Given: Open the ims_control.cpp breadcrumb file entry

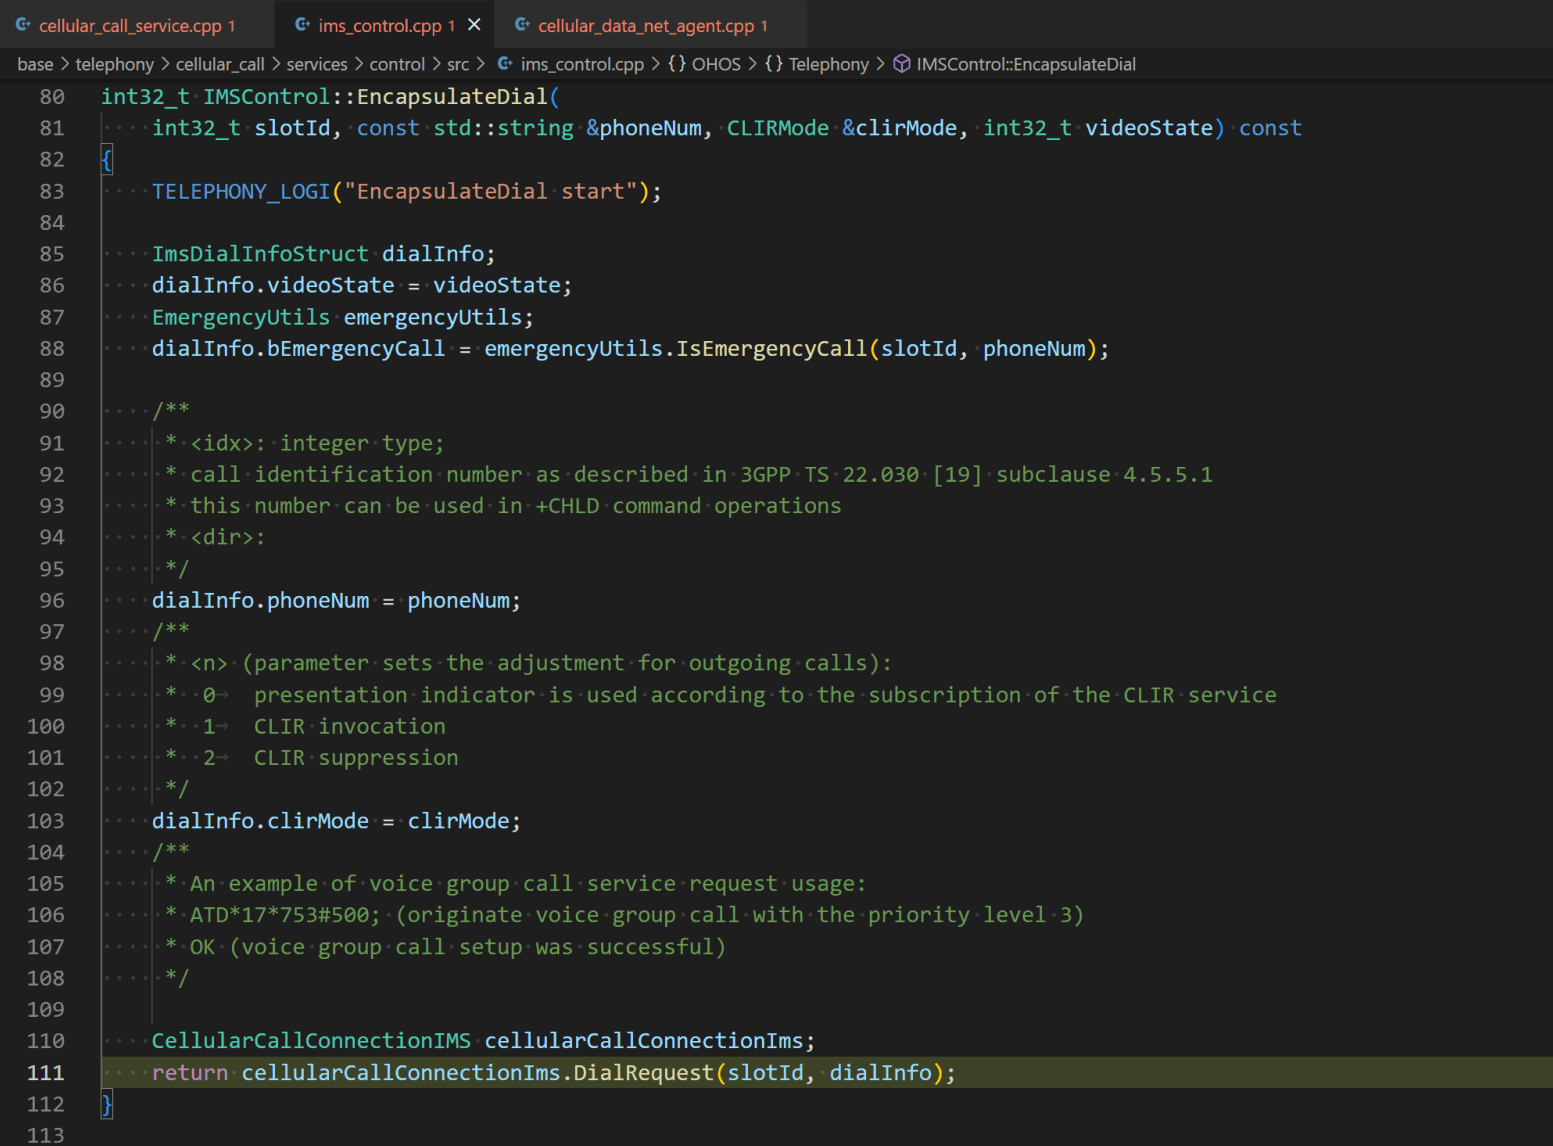Looking at the screenshot, I should click(582, 64).
